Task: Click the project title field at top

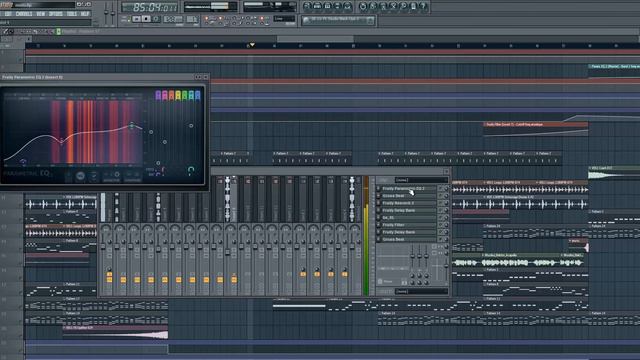Action: [43, 5]
